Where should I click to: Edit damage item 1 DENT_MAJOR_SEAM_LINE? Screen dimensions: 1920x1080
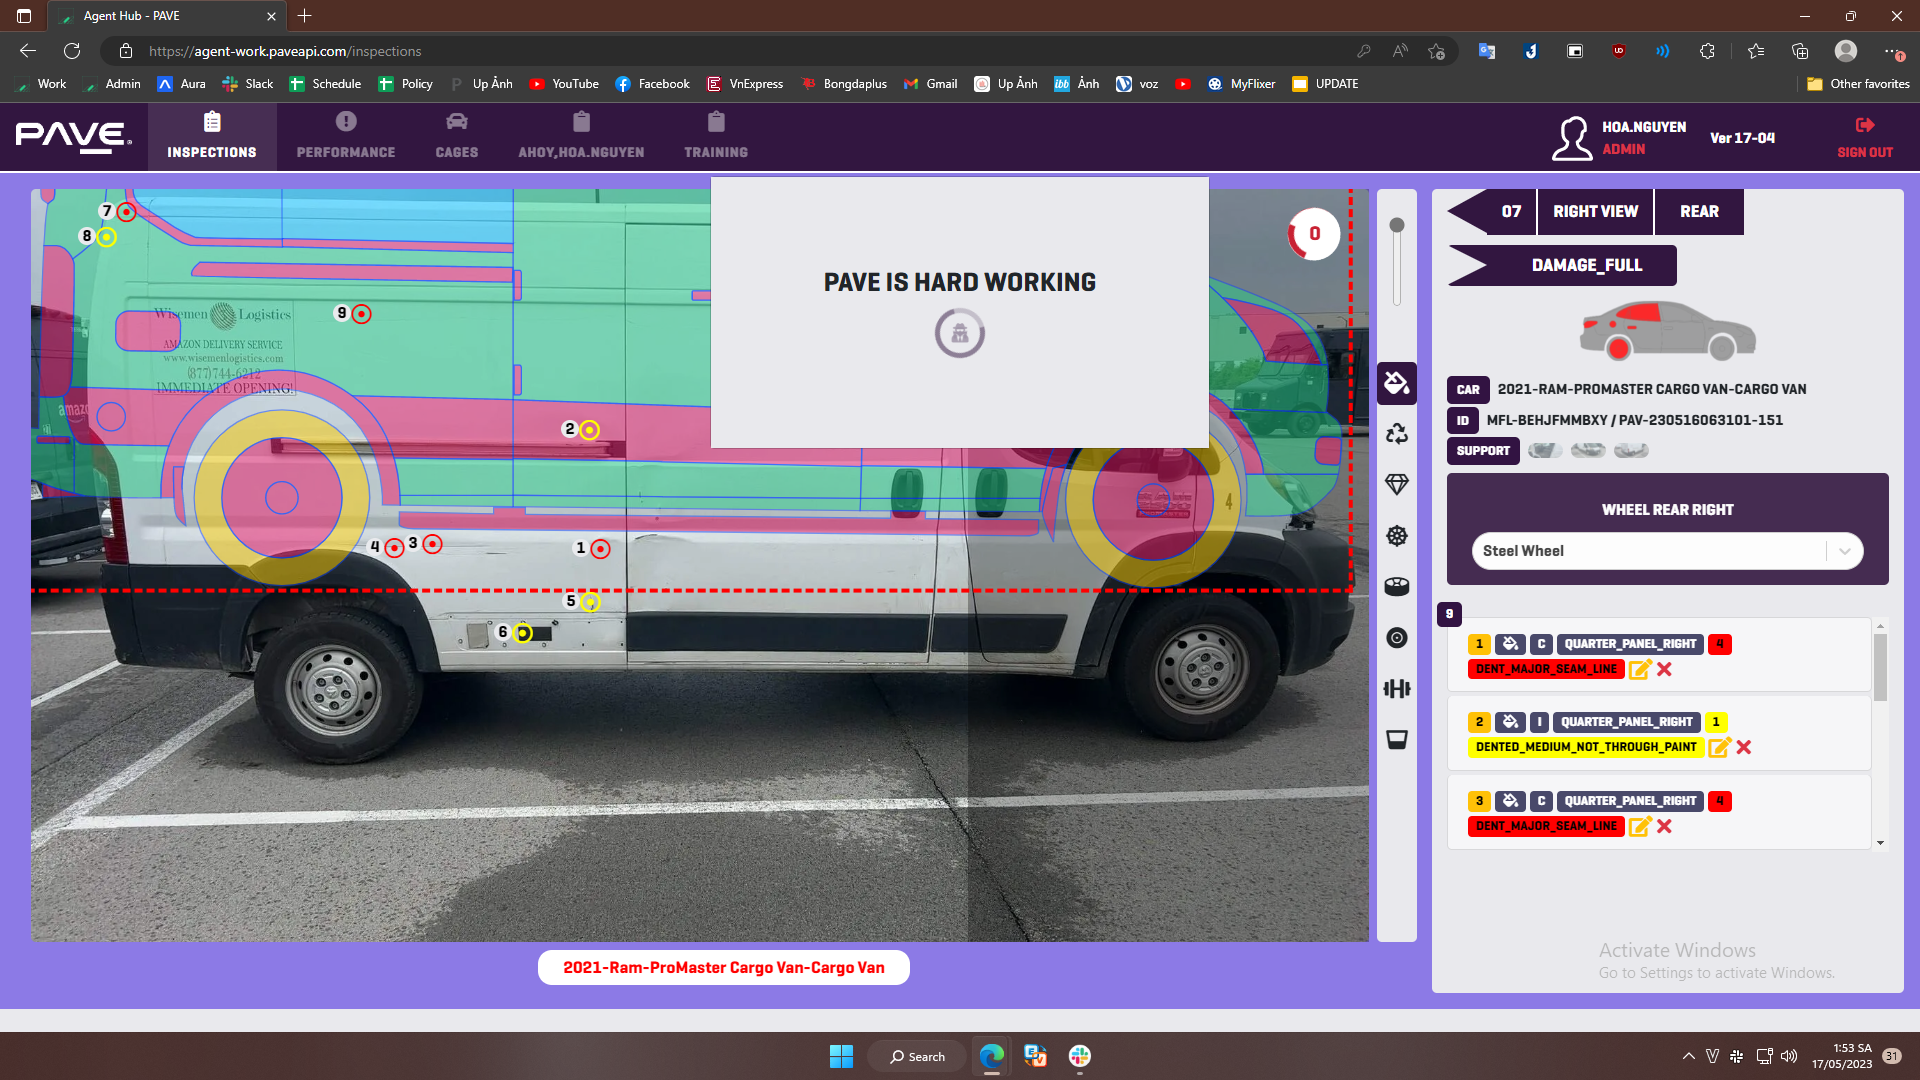tap(1639, 669)
